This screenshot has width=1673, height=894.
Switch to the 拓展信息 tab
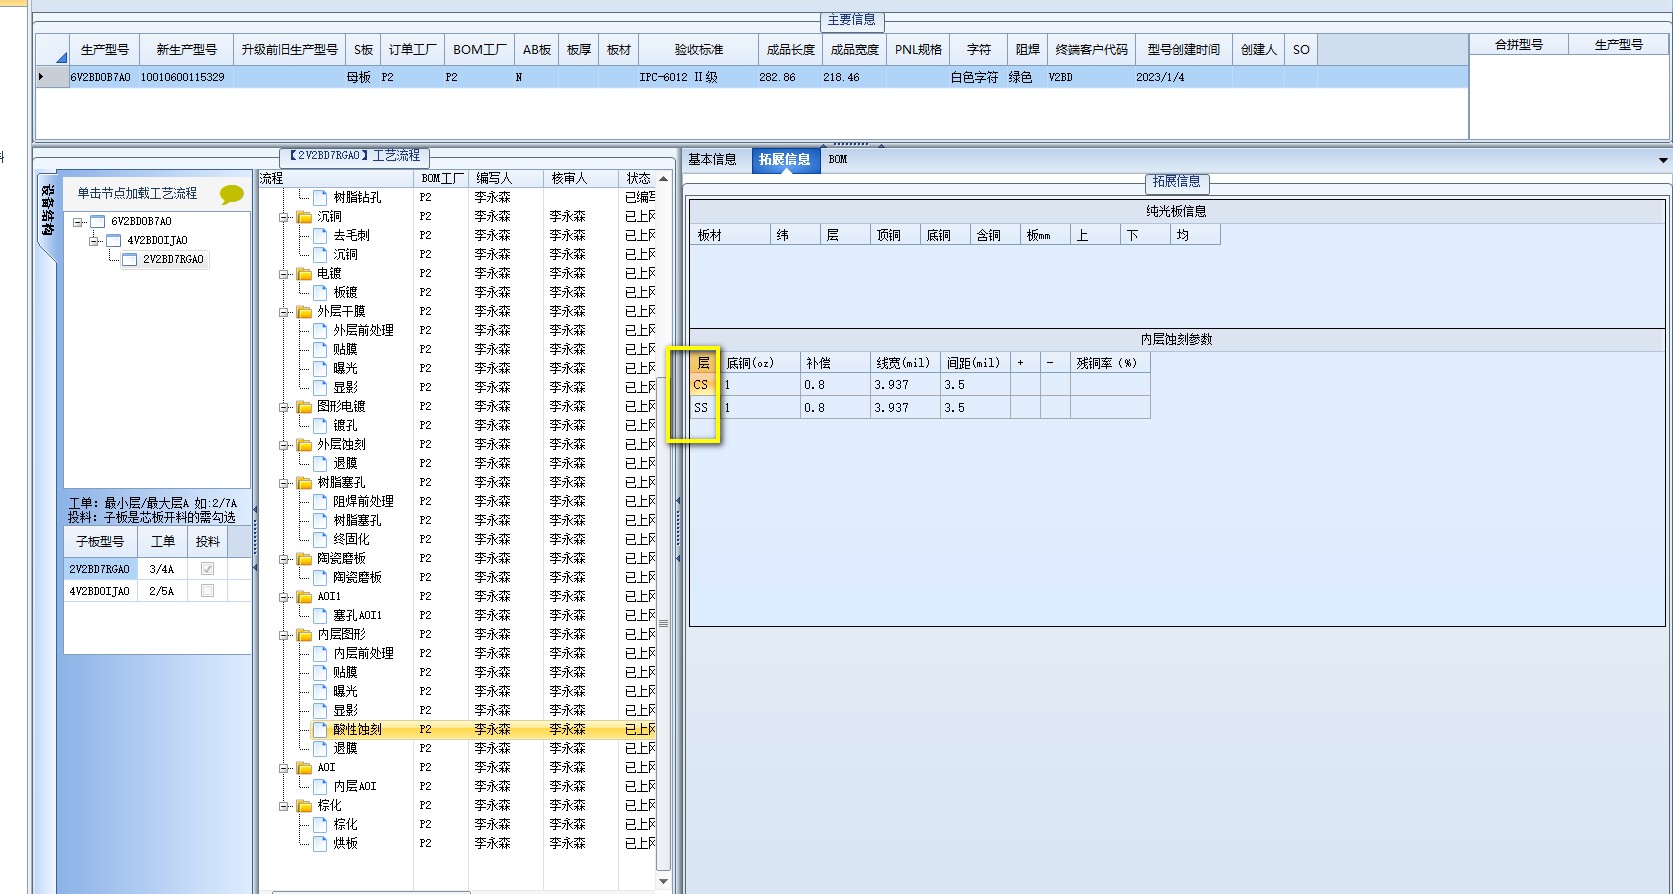click(785, 160)
